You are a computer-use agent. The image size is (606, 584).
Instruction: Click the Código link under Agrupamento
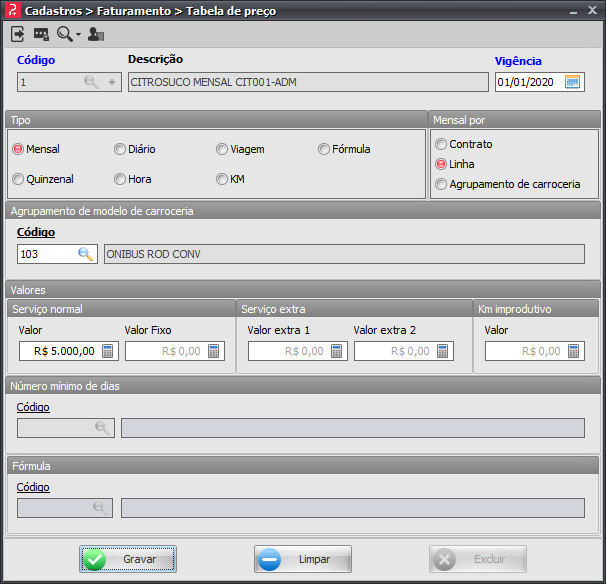[x=36, y=232]
